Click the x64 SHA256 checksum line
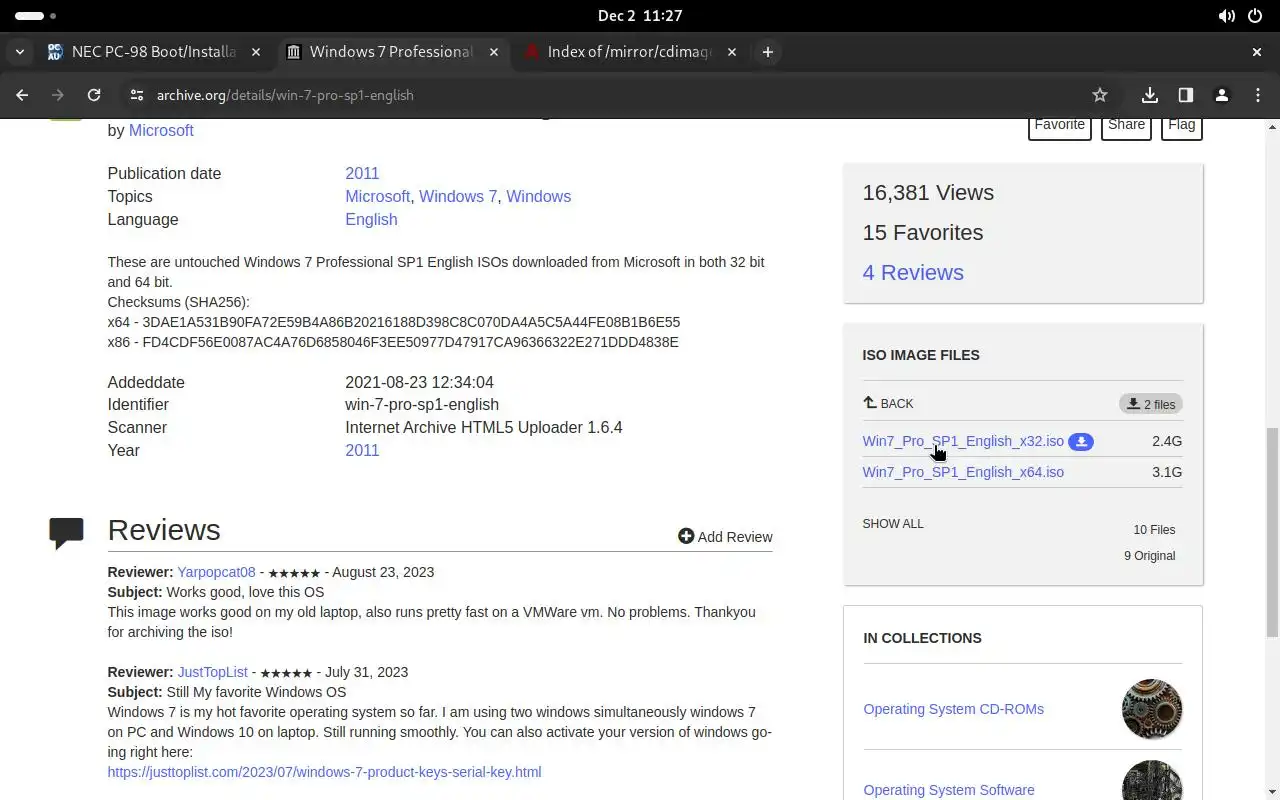 coord(394,322)
